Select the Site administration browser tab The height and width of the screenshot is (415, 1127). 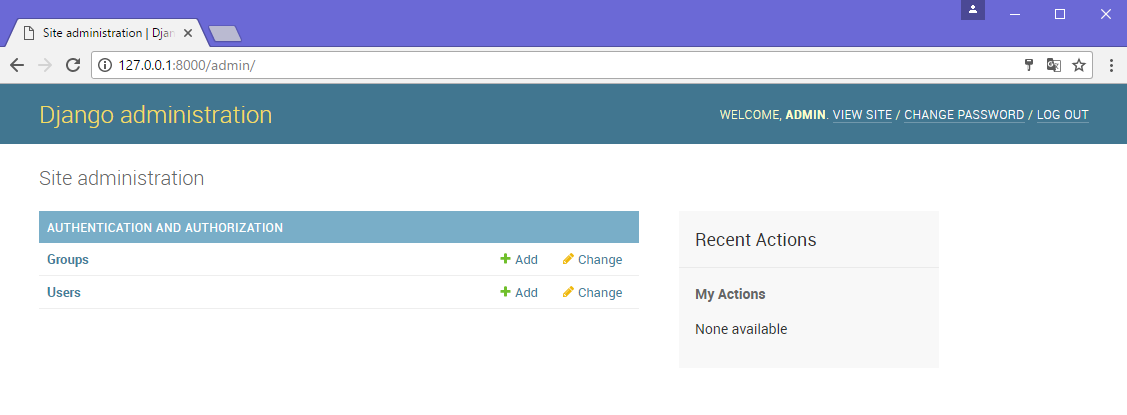106,33
